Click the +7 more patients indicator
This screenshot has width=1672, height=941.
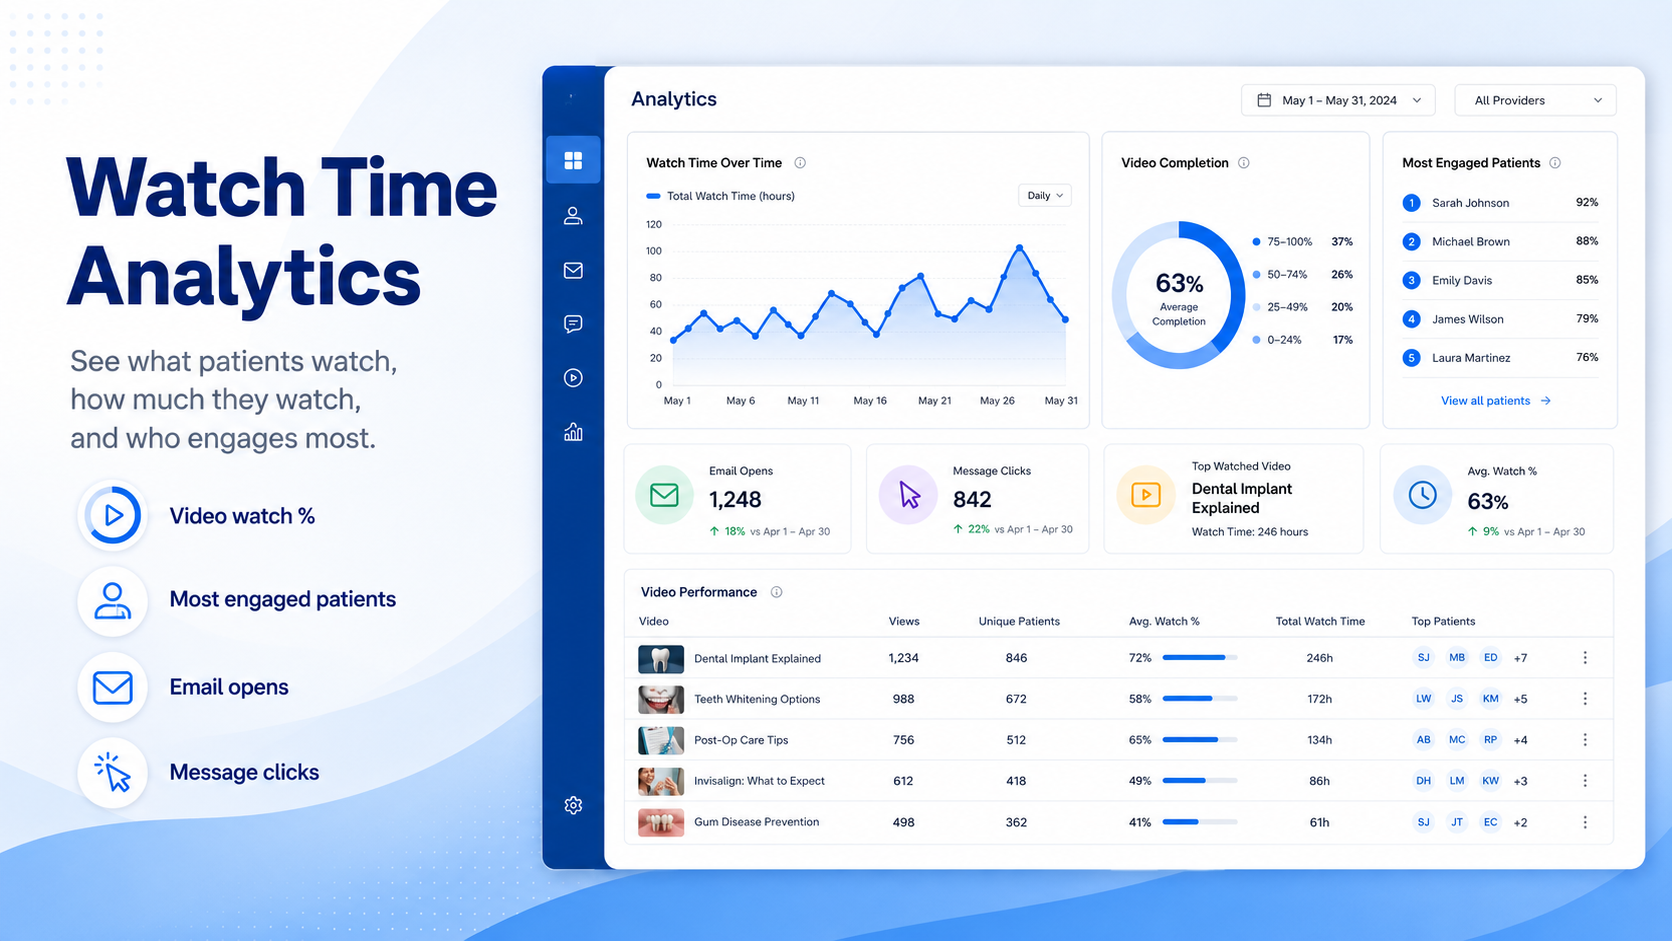1520,658
